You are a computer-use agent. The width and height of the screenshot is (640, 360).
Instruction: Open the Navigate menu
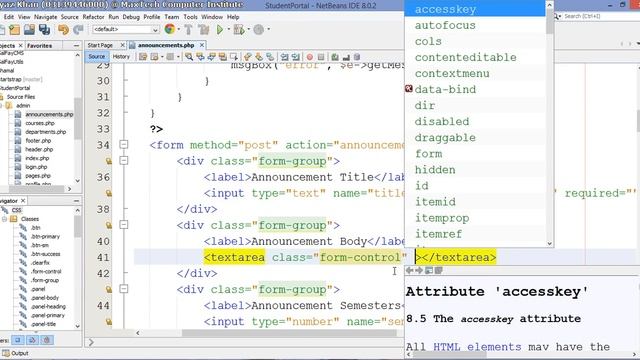(x=45, y=17)
